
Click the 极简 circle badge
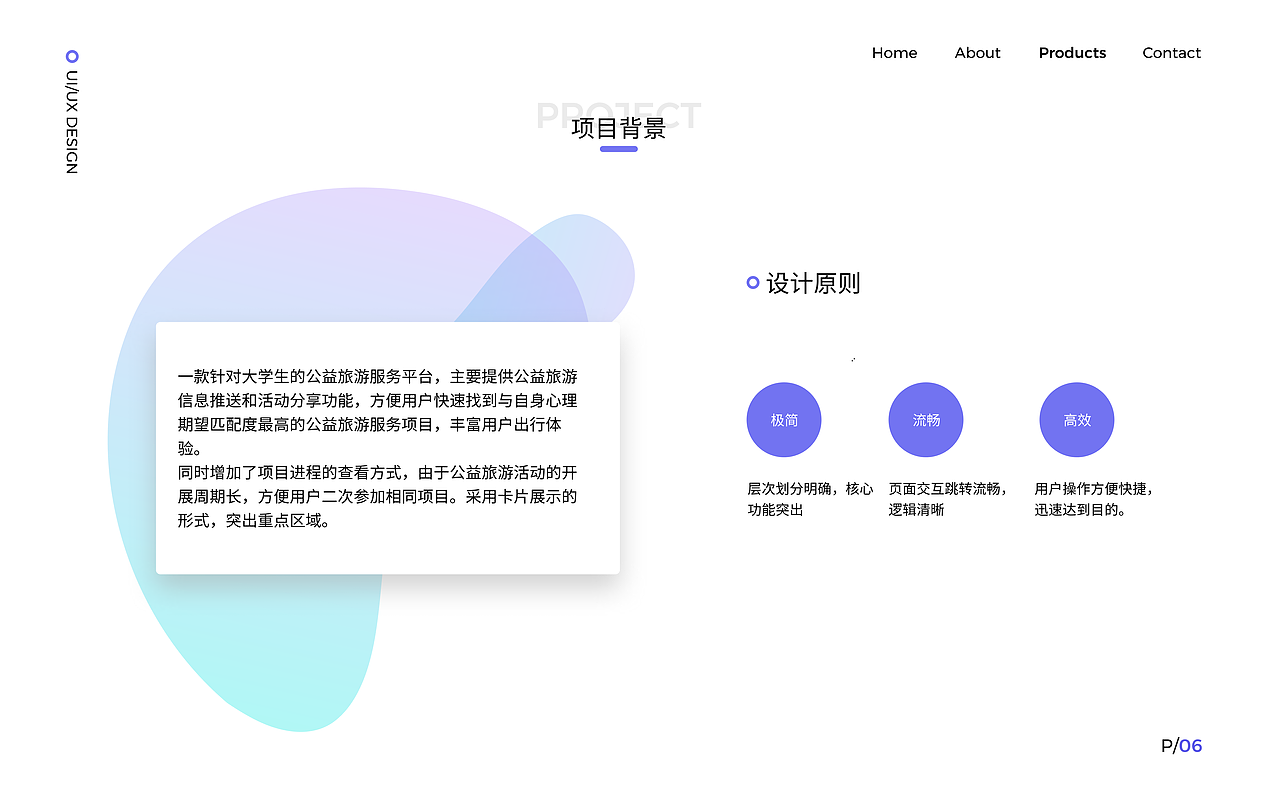coord(784,419)
